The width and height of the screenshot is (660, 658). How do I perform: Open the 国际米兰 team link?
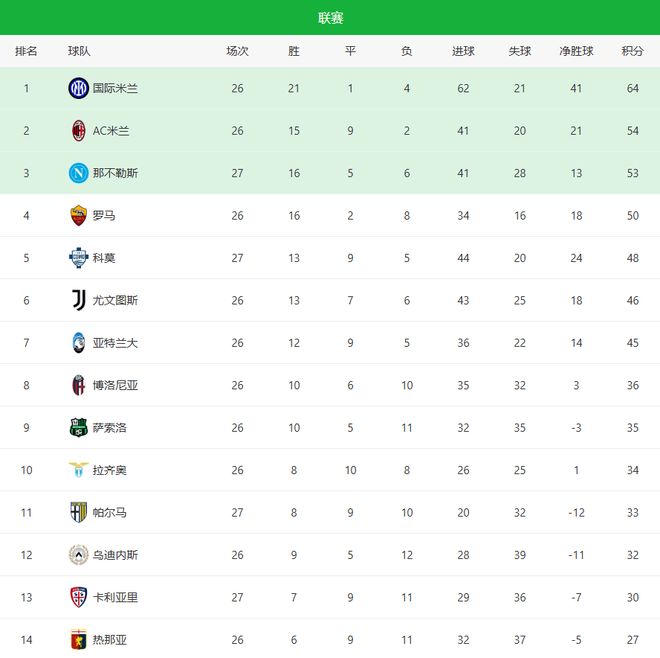[x=115, y=88]
